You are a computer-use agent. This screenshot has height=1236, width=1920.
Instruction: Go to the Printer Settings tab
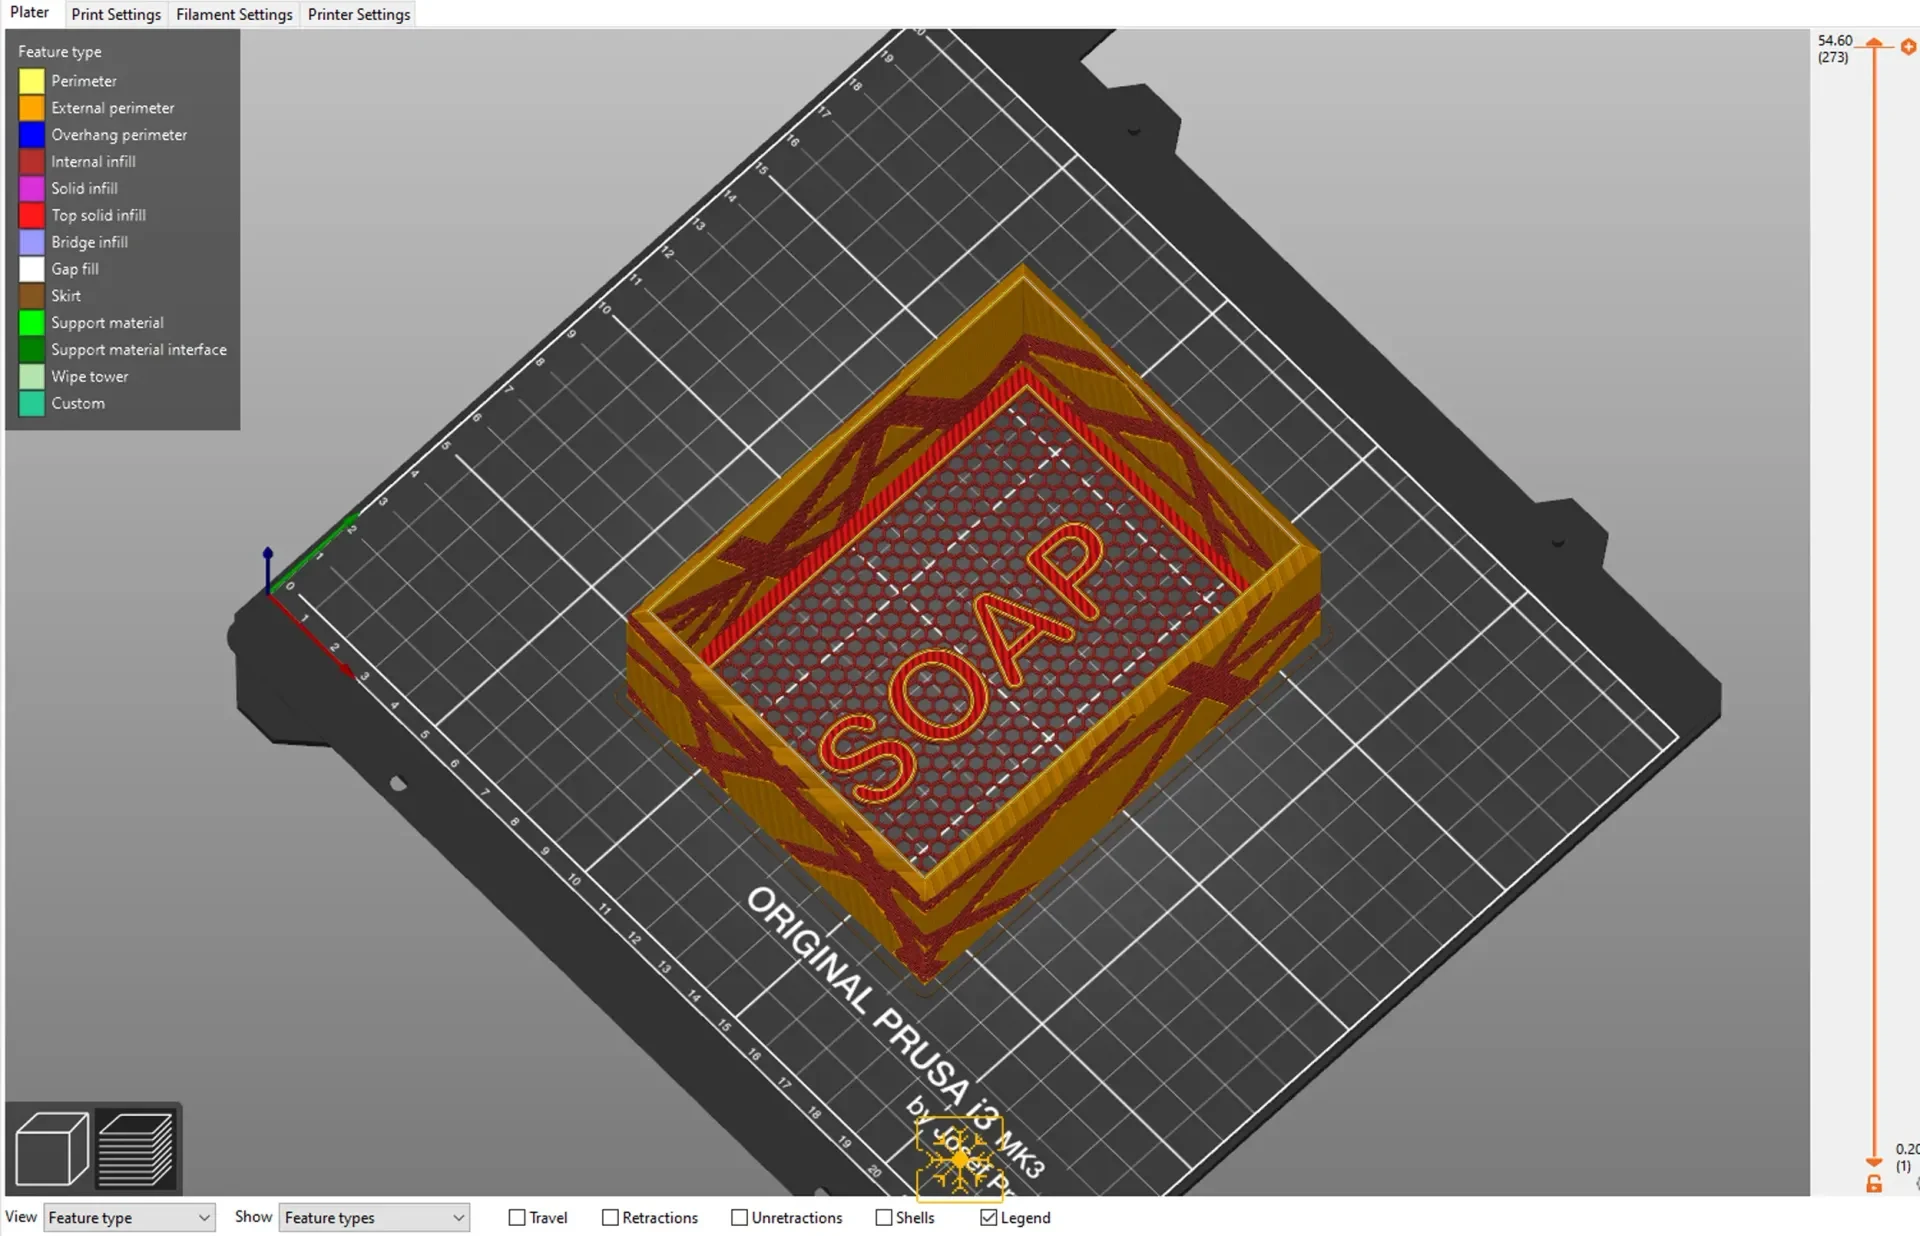click(359, 14)
